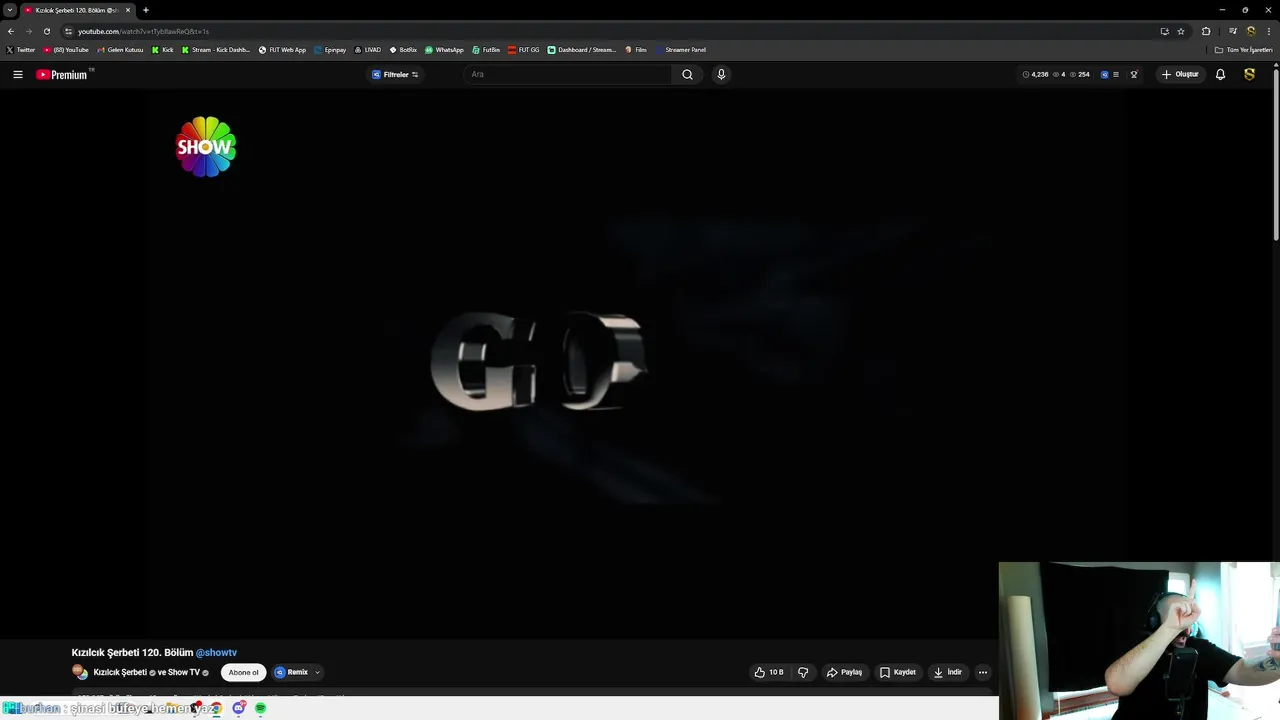Open Chrome profile avatar
This screenshot has height=720, width=1280.
tap(1250, 31)
